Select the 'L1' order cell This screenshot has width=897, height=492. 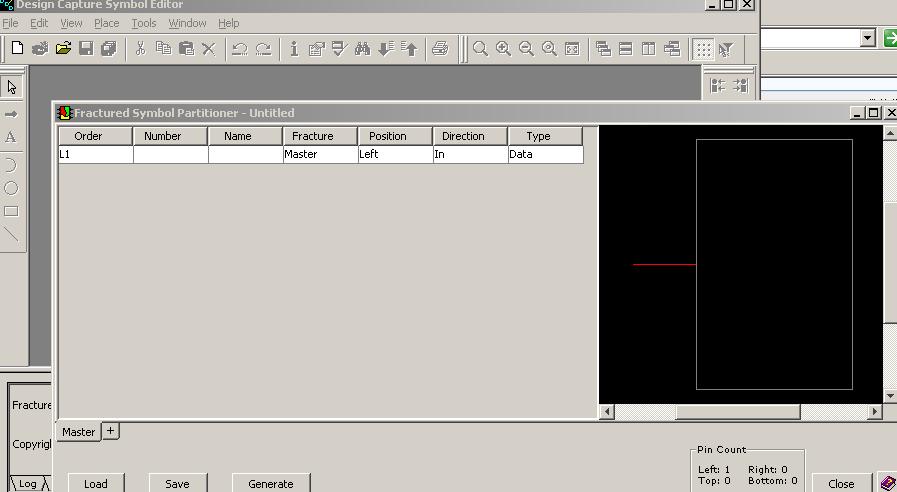96,154
